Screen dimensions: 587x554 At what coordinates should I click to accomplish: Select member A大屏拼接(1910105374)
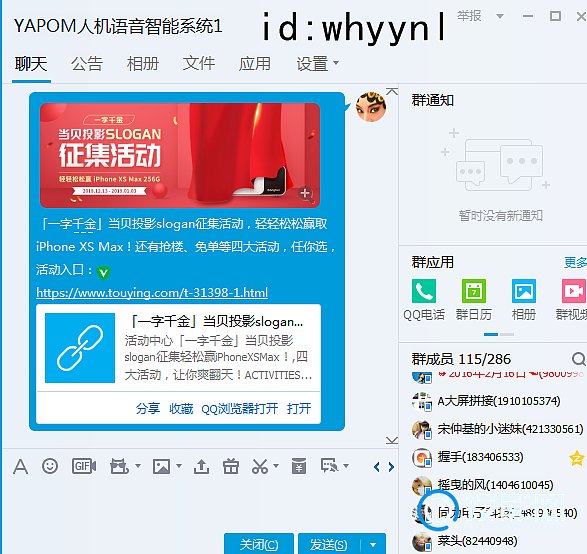click(499, 401)
